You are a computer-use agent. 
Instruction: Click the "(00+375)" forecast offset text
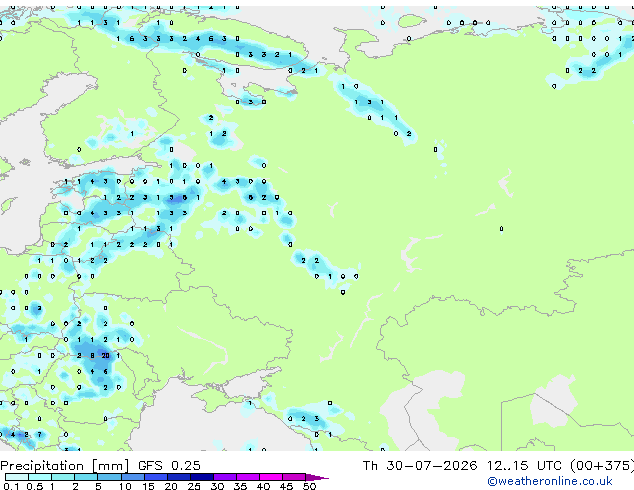pos(602,465)
